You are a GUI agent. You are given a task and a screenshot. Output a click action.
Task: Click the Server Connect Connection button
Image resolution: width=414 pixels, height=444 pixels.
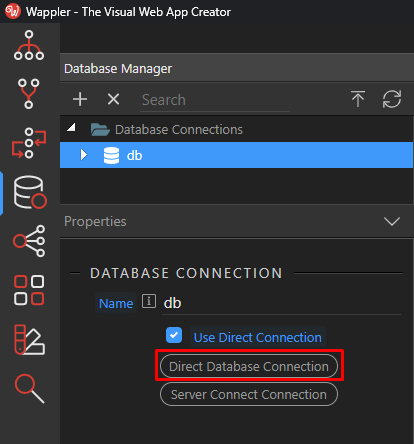249,394
